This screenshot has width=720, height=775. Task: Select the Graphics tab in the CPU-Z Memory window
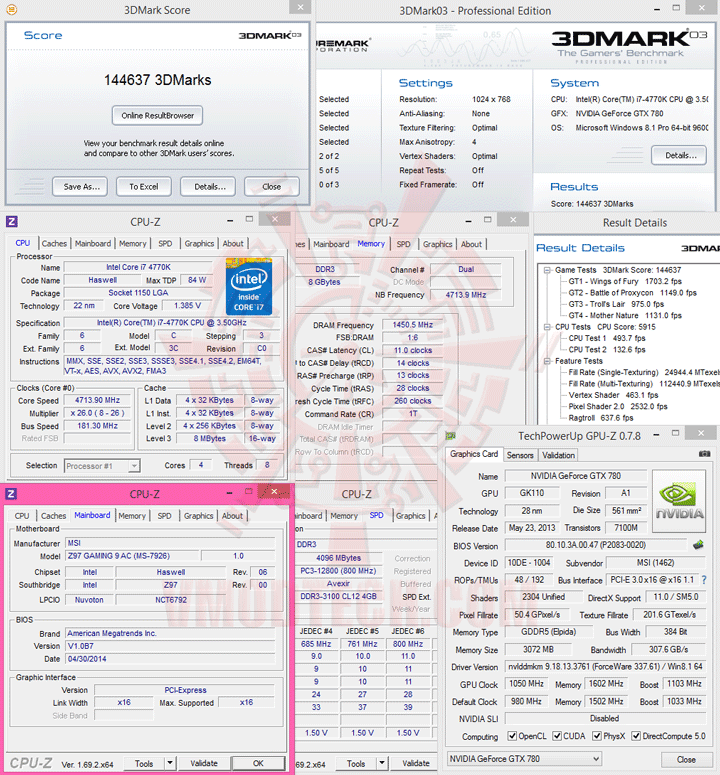click(437, 244)
